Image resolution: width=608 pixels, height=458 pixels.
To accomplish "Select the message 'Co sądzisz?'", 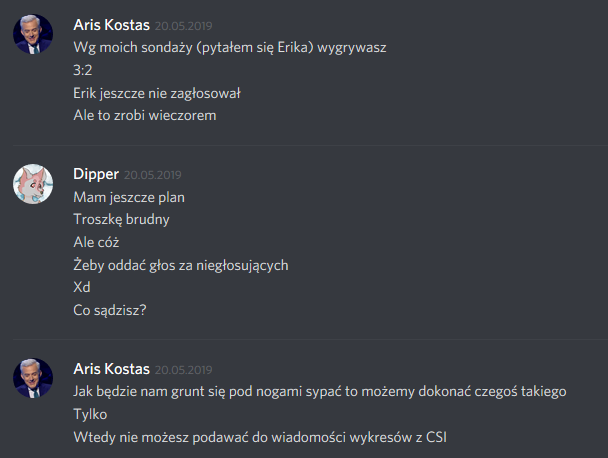I will click(110, 311).
